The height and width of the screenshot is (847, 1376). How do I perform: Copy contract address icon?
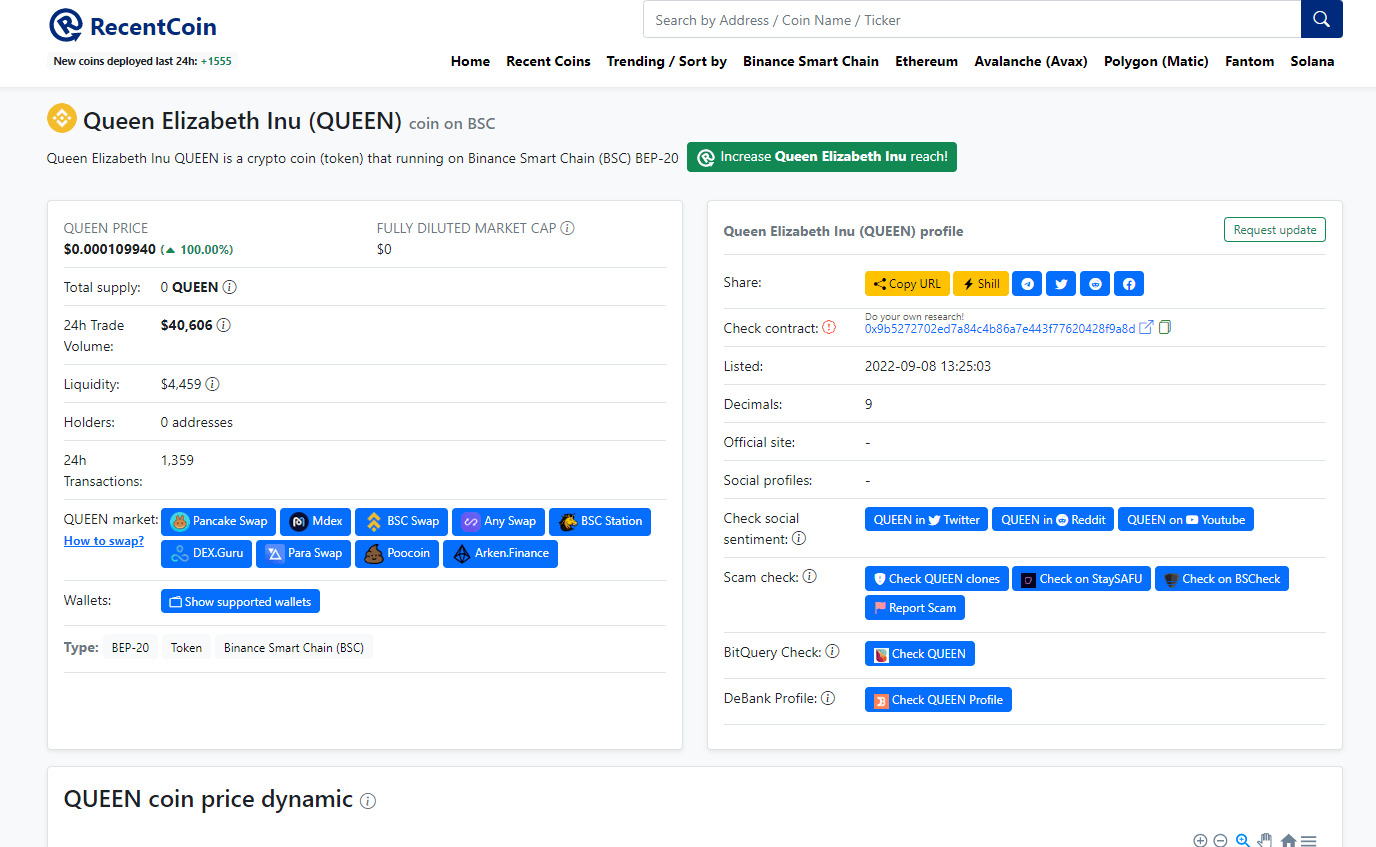click(1165, 328)
